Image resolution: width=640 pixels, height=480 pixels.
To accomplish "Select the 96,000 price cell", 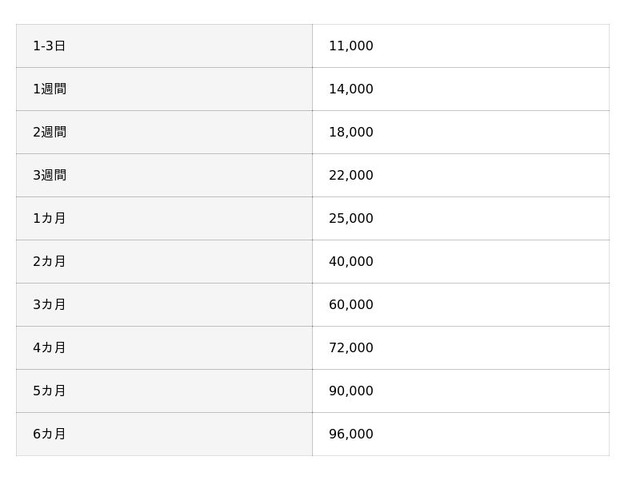I will pos(351,434).
